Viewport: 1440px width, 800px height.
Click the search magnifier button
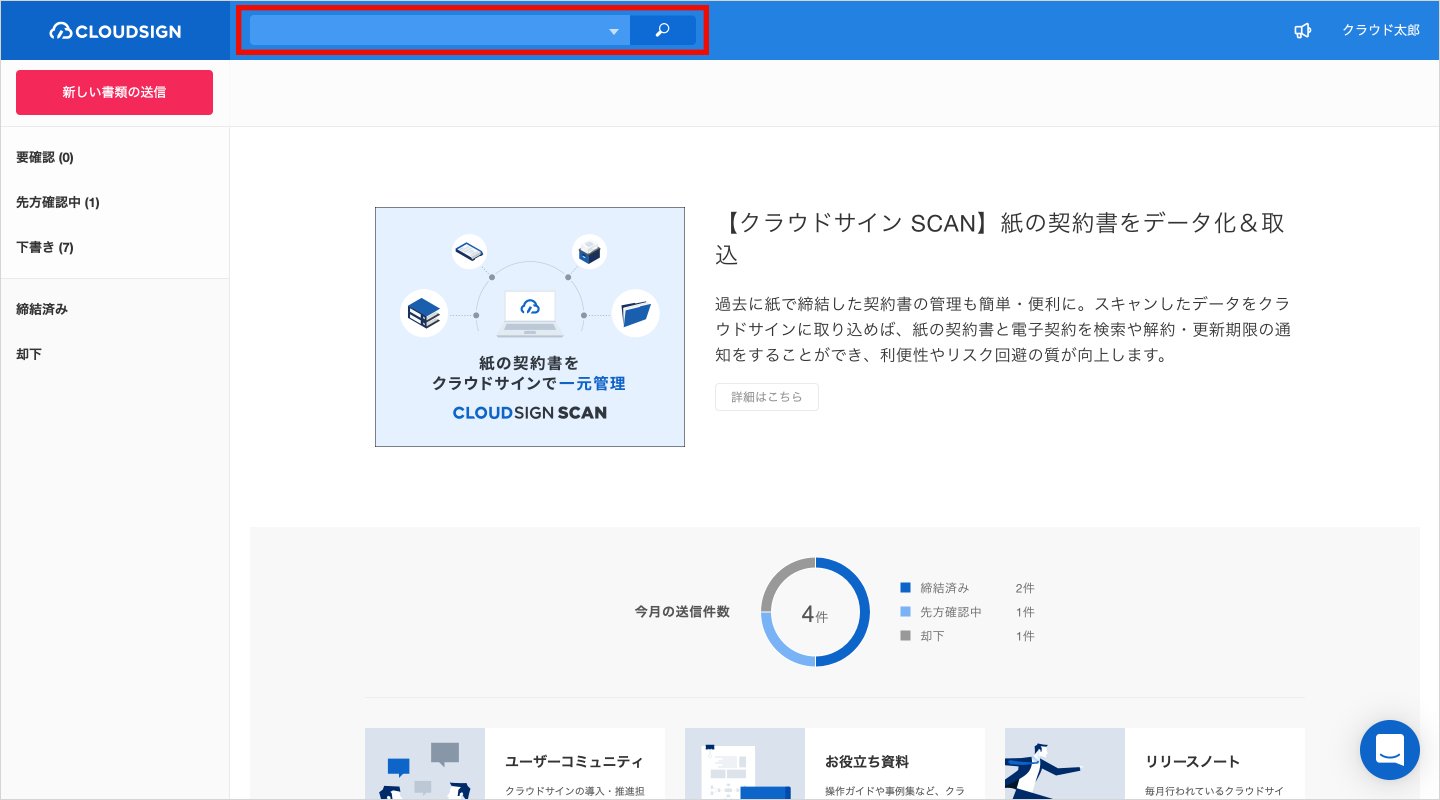click(662, 30)
